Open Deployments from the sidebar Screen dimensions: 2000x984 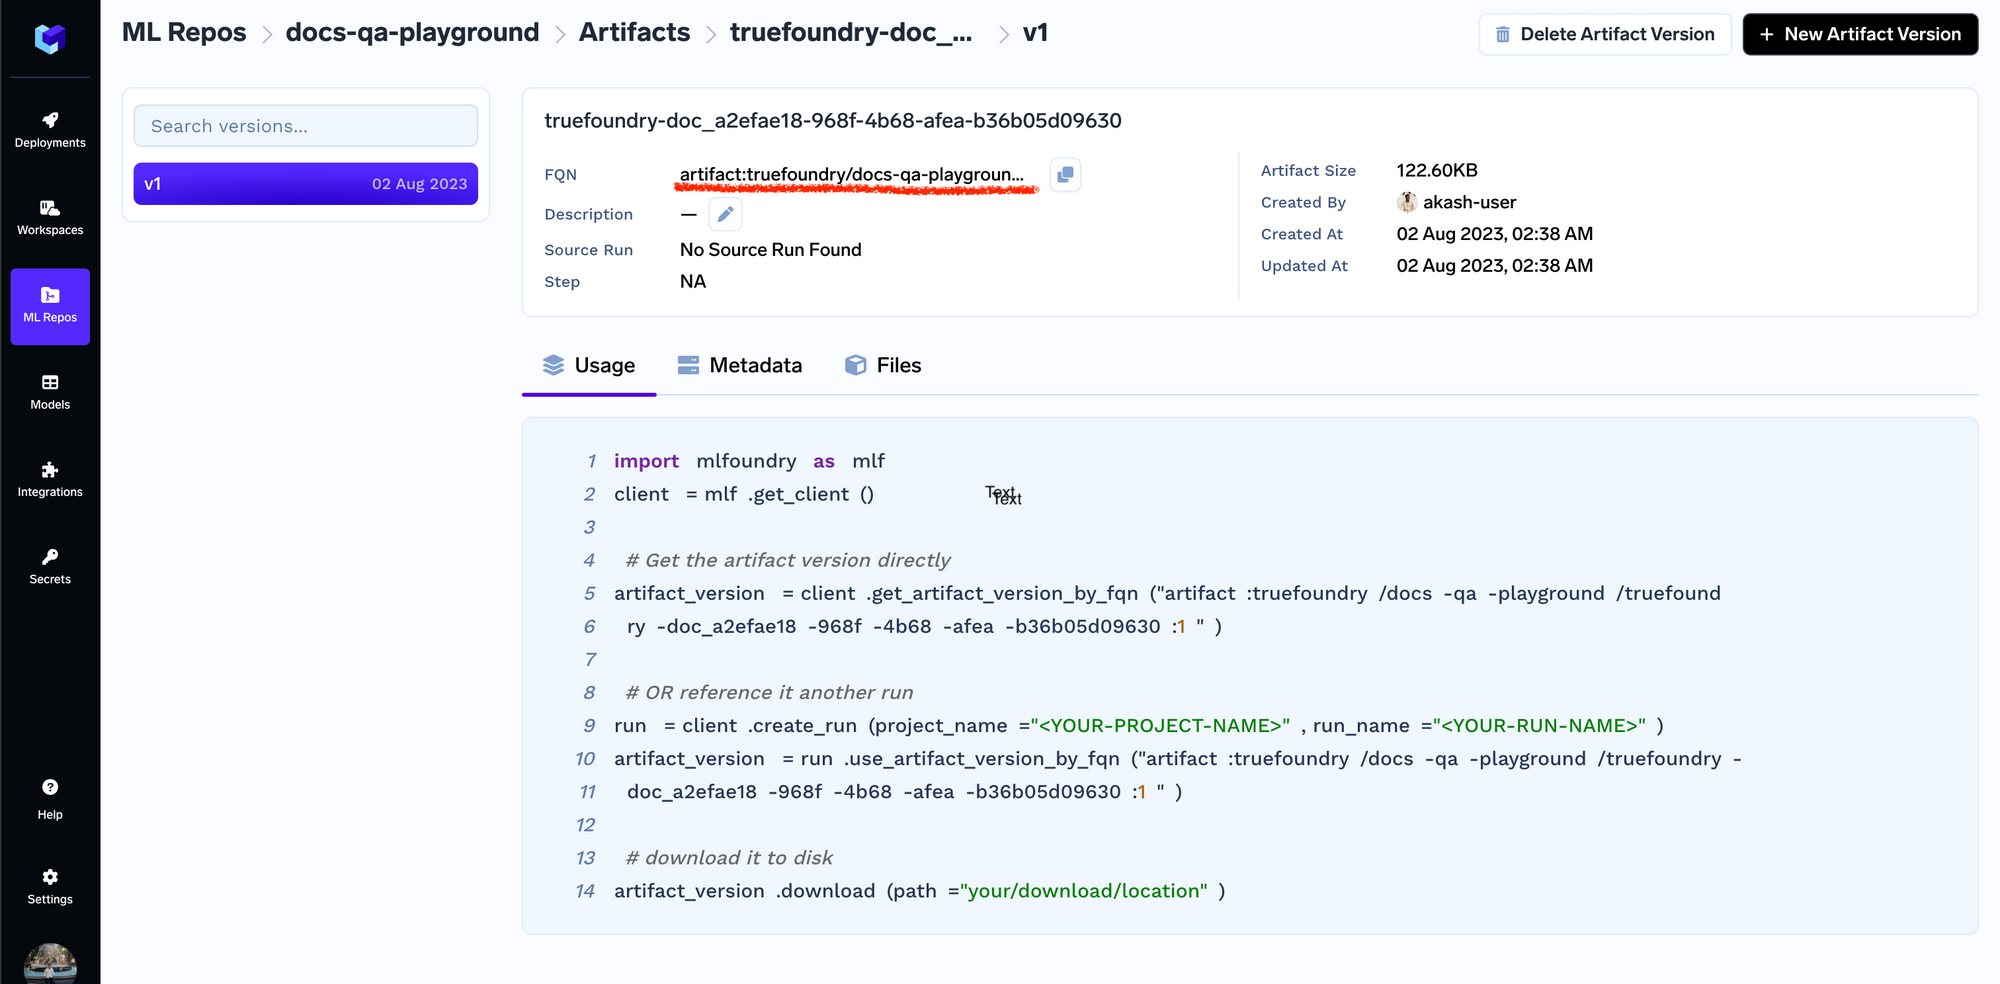pos(50,131)
